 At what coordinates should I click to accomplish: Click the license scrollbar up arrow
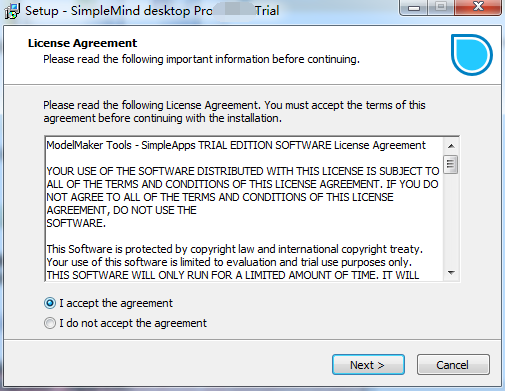pos(451,146)
